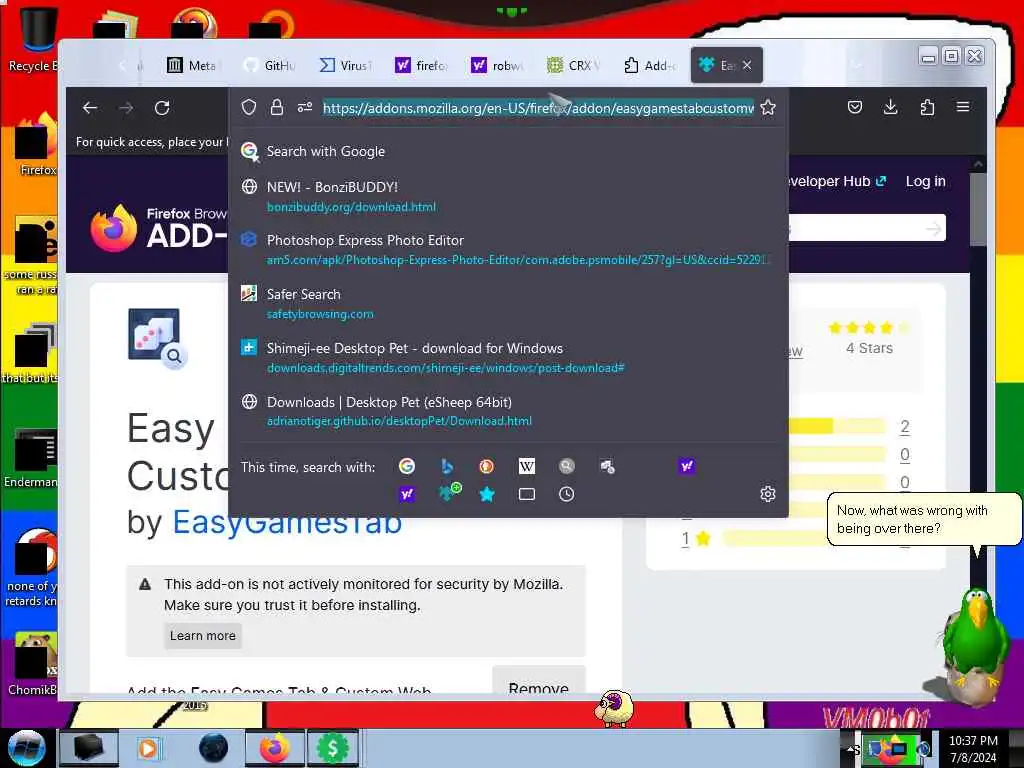Reload the current page
This screenshot has width=1024, height=768.
click(x=162, y=108)
